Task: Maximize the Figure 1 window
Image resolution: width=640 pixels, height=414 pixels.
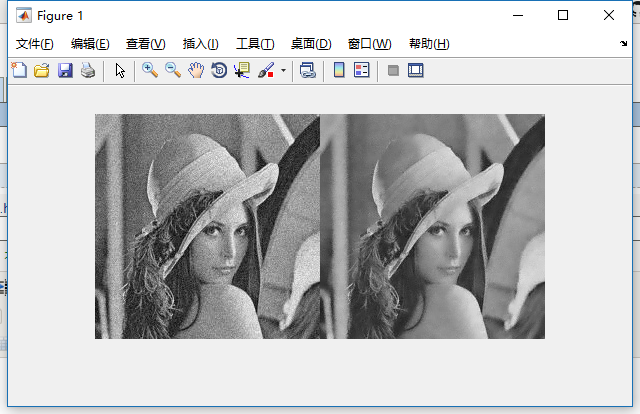Action: [563, 16]
